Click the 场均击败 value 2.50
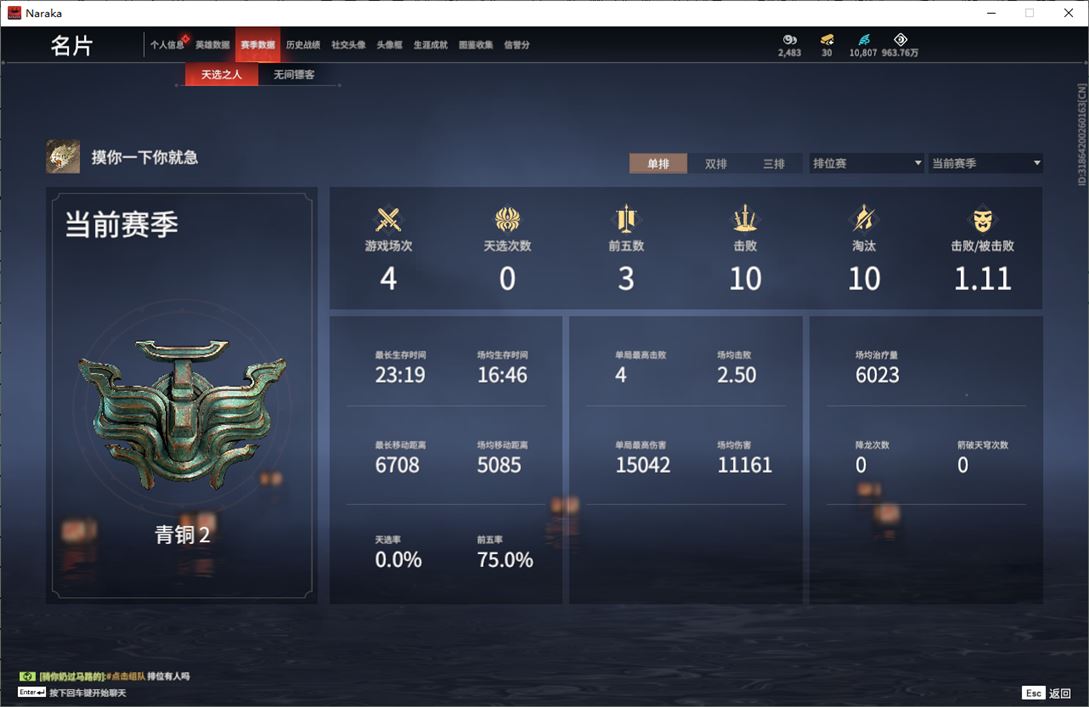Viewport: 1089px width, 707px height. (736, 375)
